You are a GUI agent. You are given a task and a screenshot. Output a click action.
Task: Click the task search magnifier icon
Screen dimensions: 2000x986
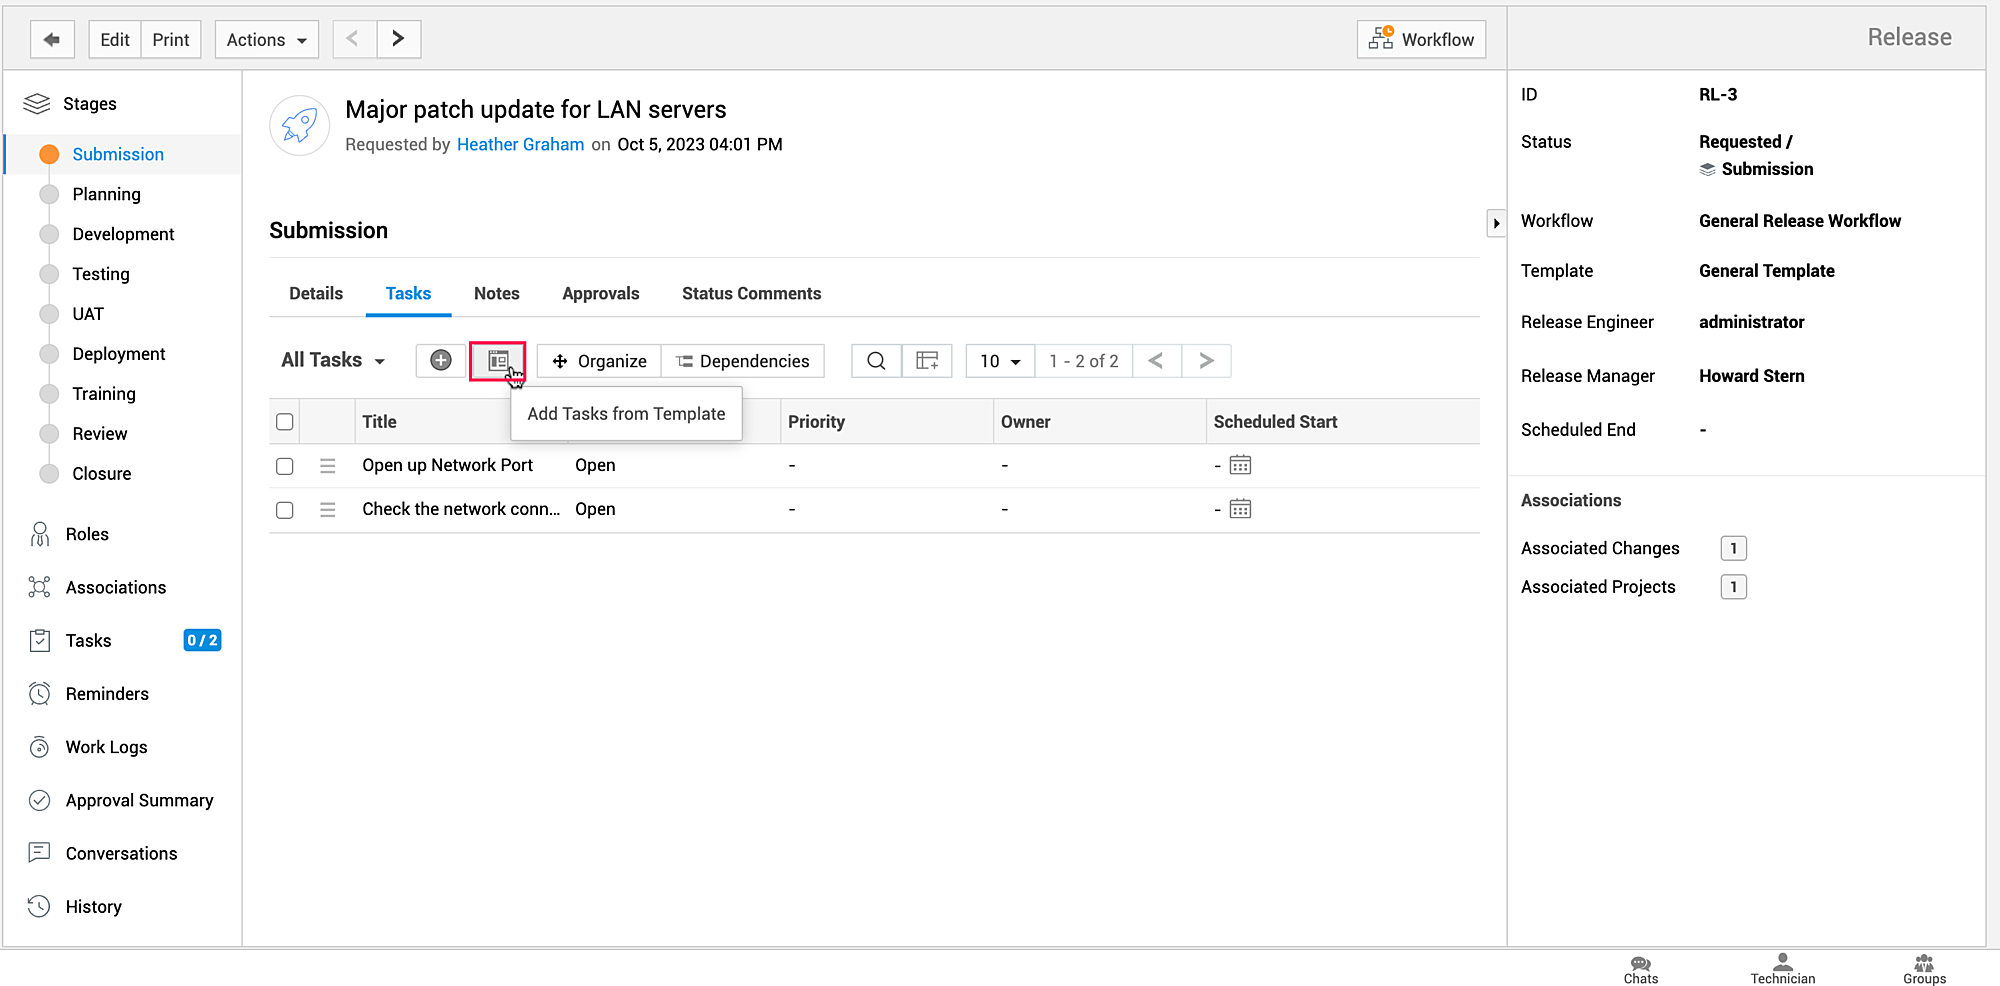pos(876,361)
